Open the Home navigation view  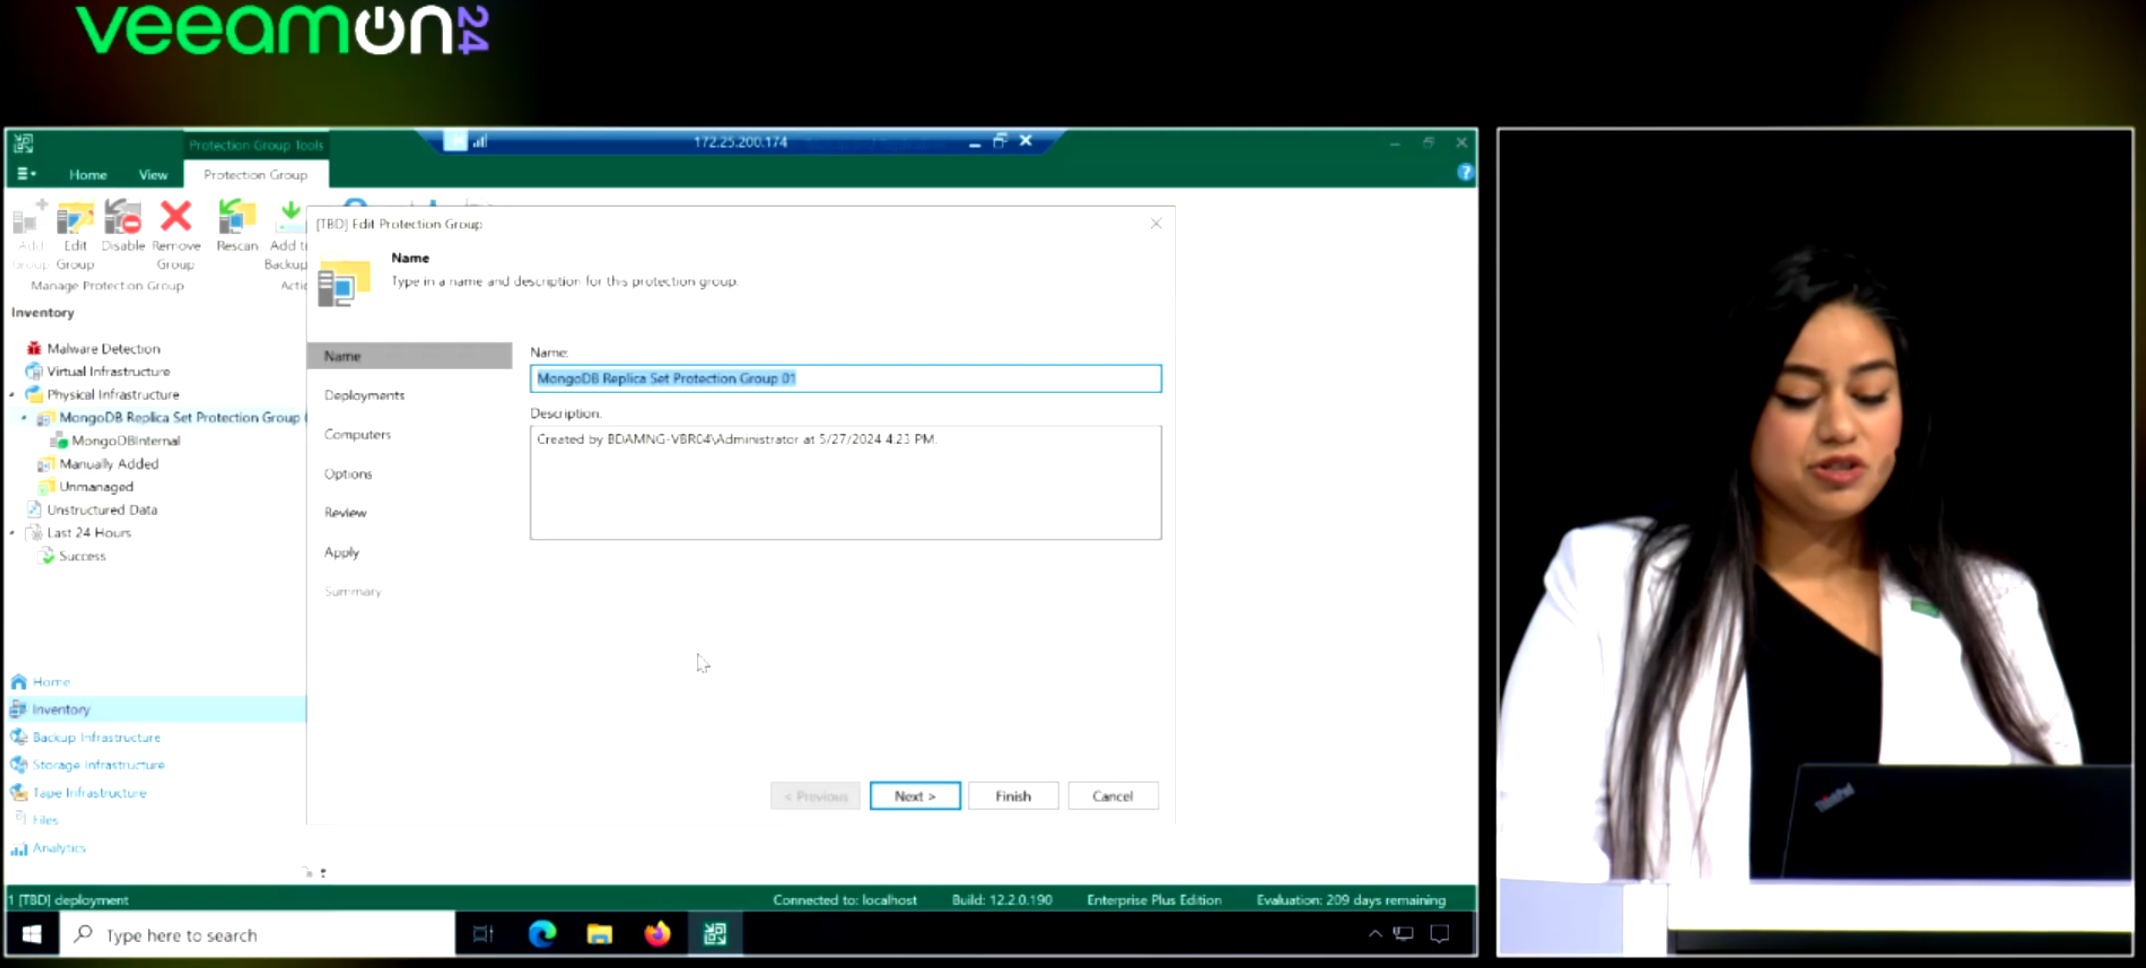click(51, 681)
